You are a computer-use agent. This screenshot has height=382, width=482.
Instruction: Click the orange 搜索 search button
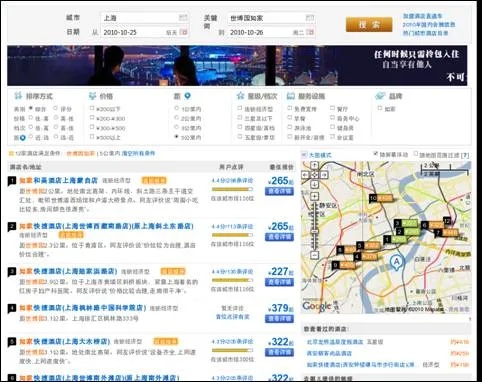(369, 25)
